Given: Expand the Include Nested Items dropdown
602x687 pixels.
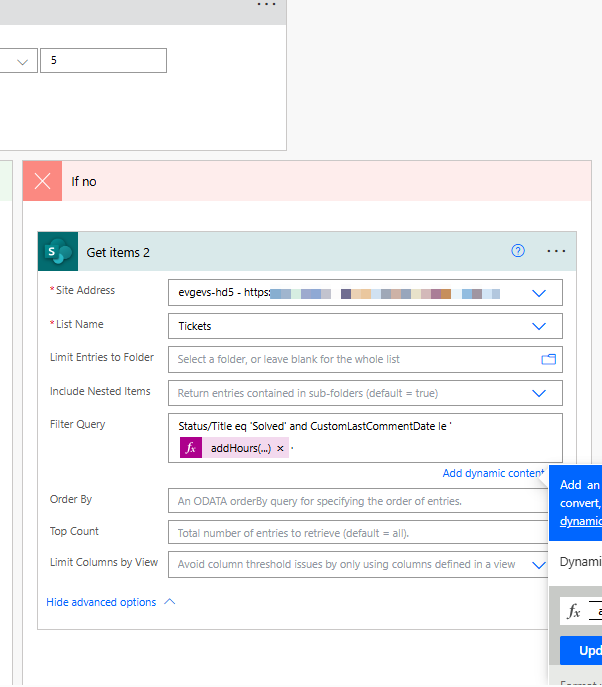Looking at the screenshot, I should point(539,393).
